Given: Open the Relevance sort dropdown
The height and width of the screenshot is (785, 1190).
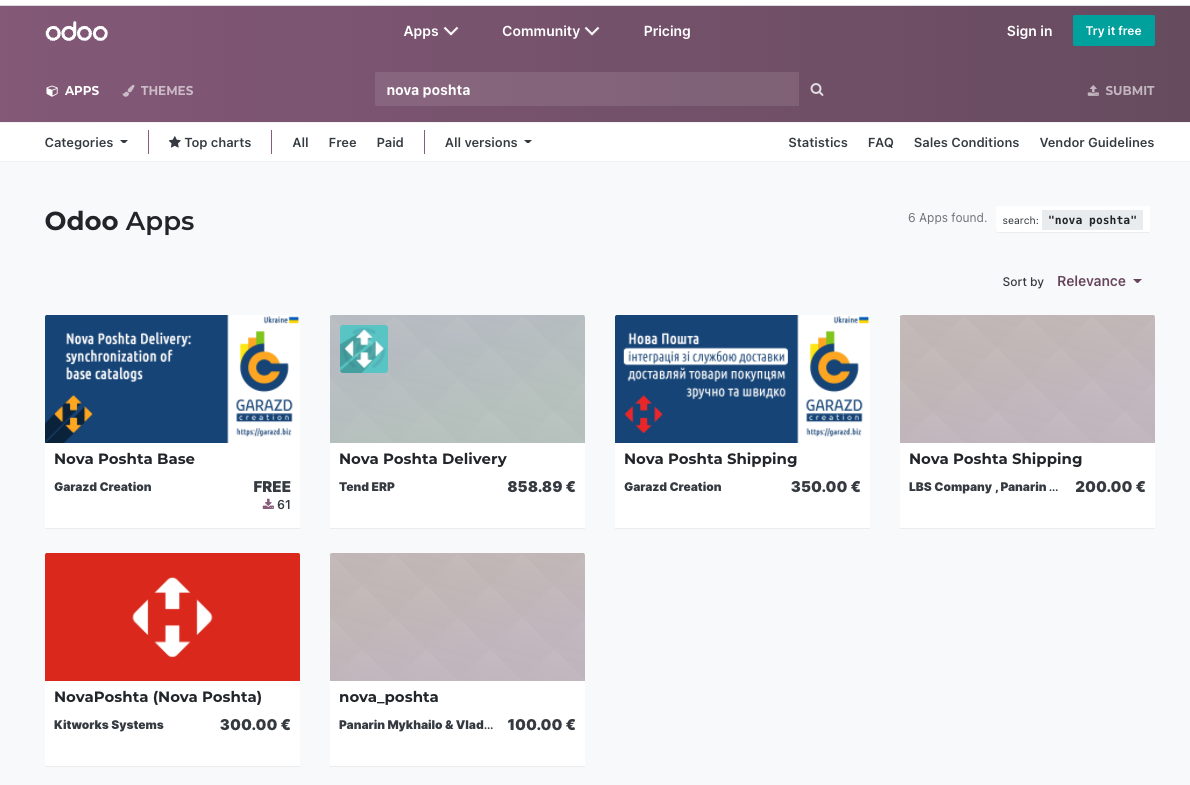Looking at the screenshot, I should coord(1099,281).
